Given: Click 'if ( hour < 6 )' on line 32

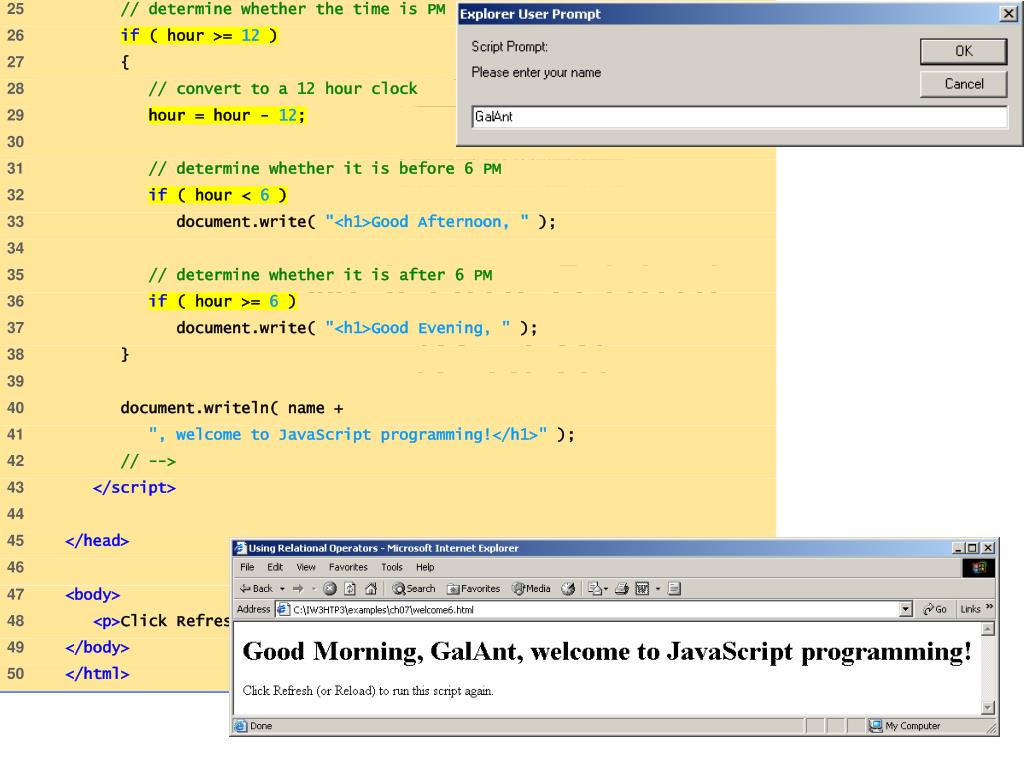Looking at the screenshot, I should click(217, 195).
